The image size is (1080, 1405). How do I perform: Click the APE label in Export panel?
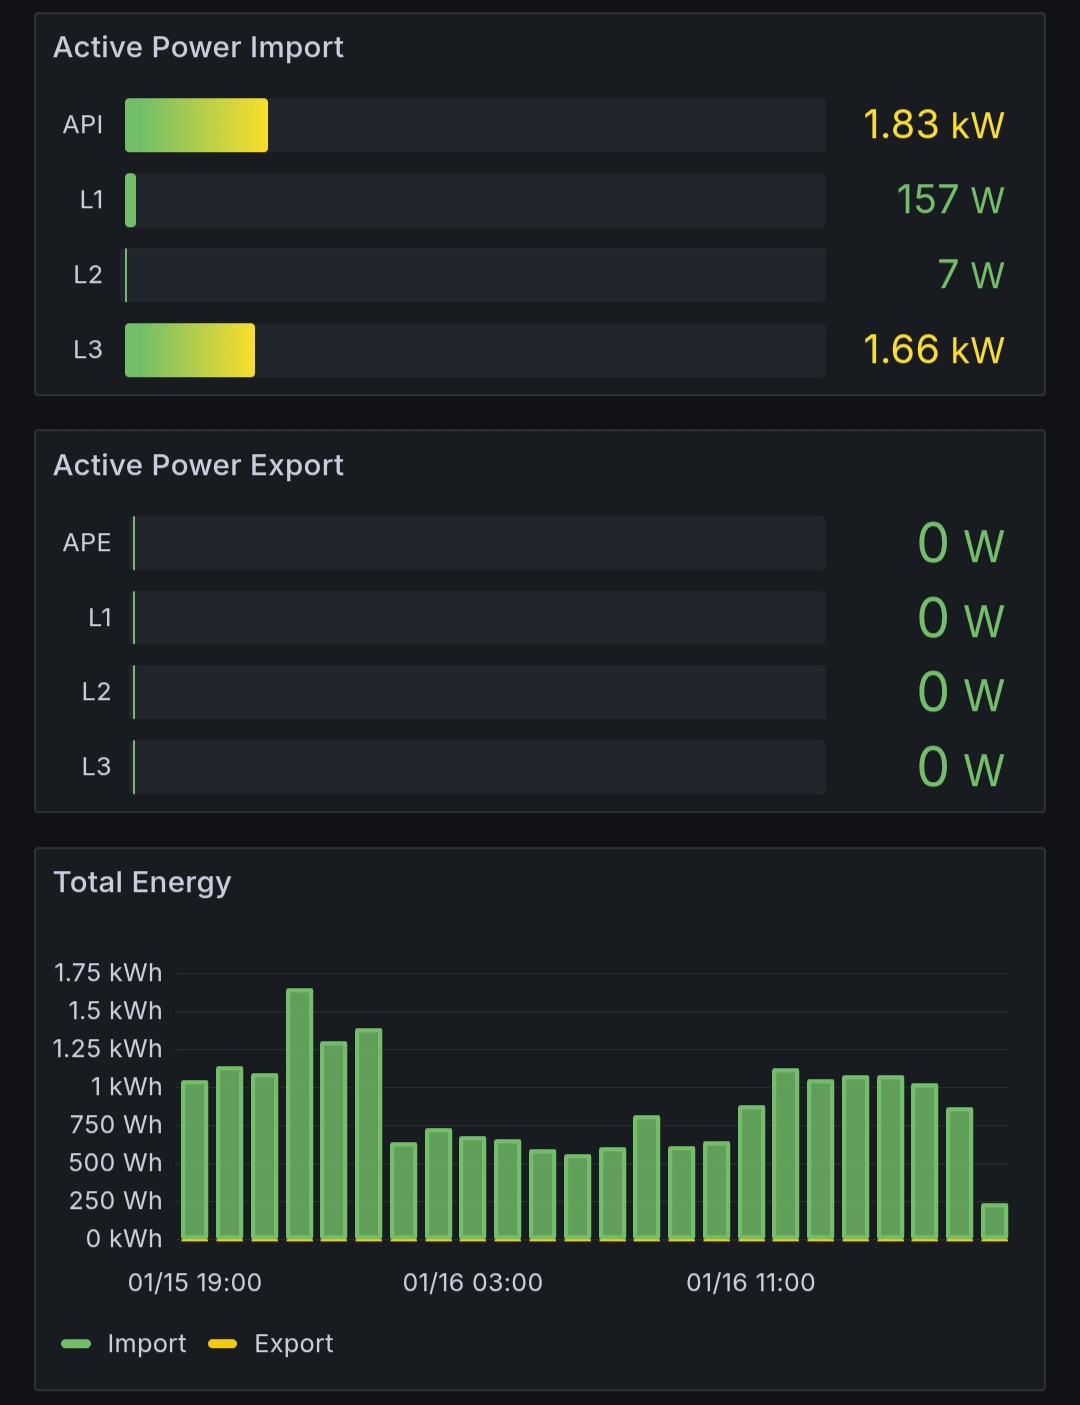(87, 543)
